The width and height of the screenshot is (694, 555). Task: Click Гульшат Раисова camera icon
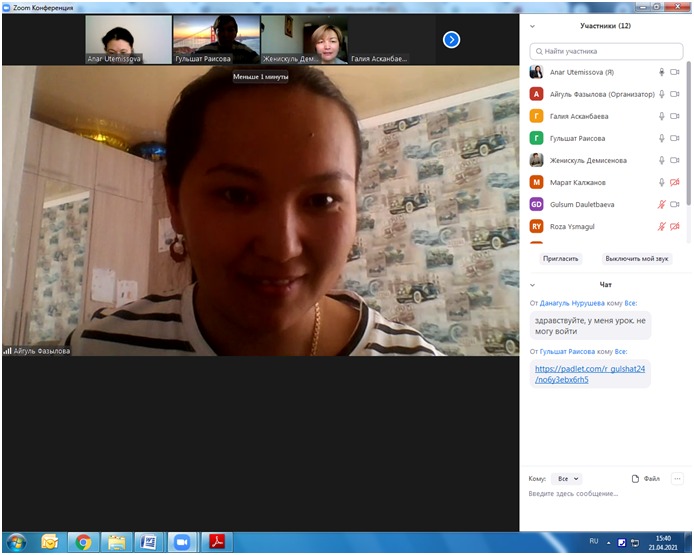(x=674, y=139)
